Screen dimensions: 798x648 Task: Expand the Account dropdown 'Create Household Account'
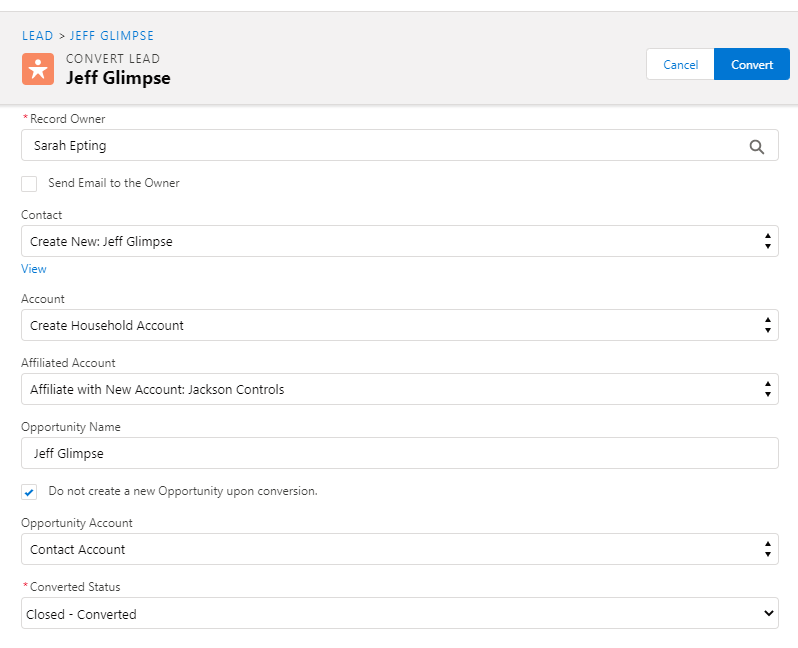[x=398, y=325]
